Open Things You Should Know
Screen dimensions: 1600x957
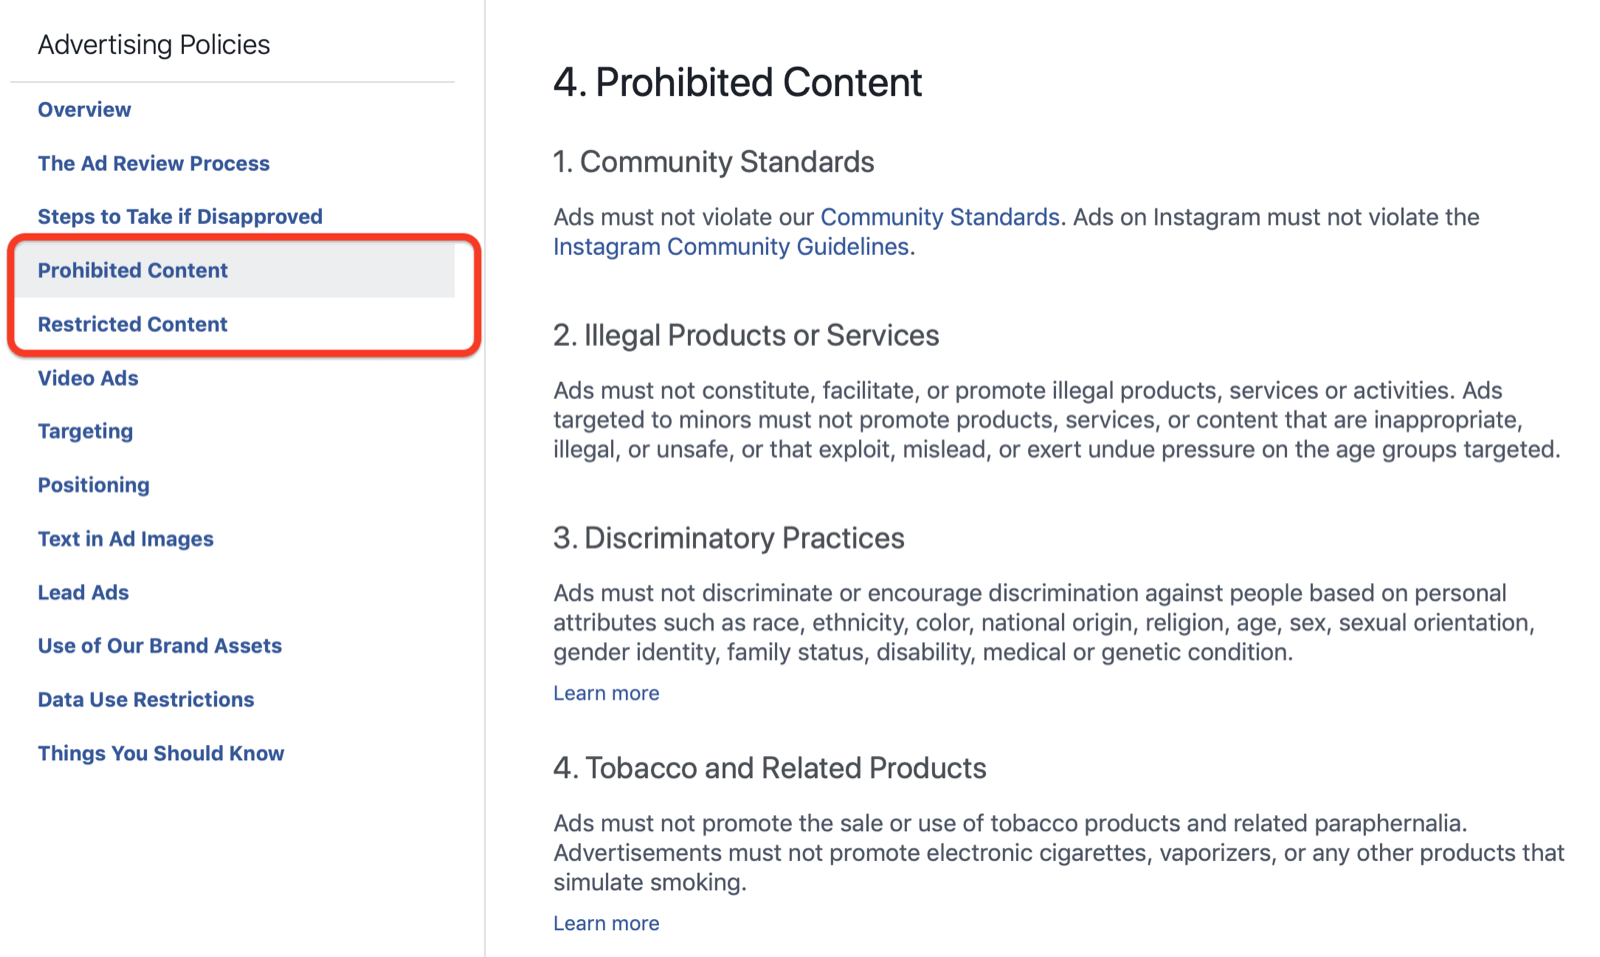[161, 754]
